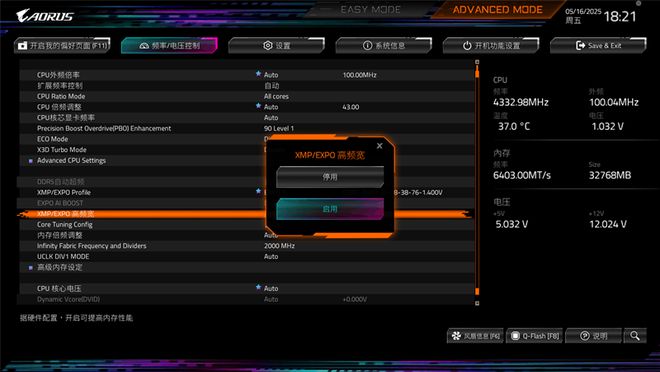
Task: Open CPU Ratio Mode All cores value
Action: [x=276, y=96]
